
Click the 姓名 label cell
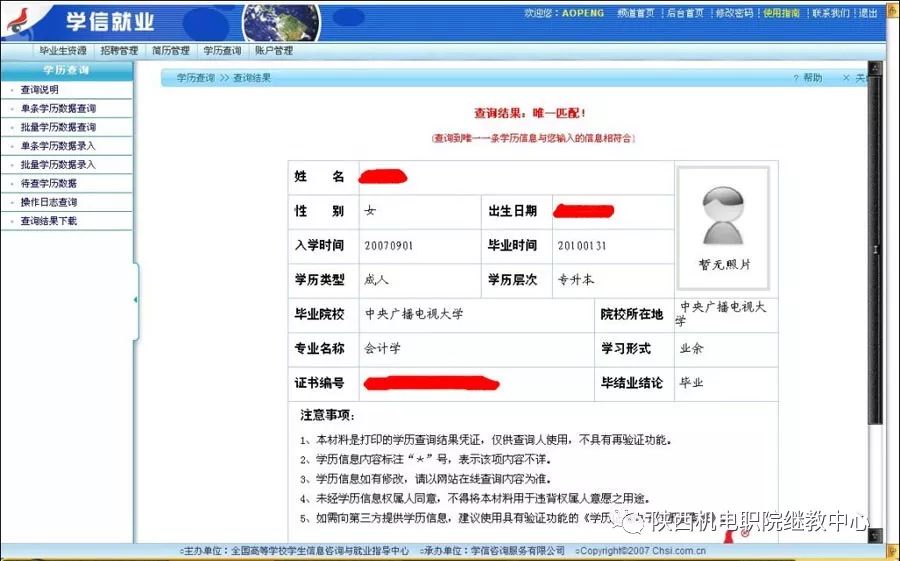point(323,177)
